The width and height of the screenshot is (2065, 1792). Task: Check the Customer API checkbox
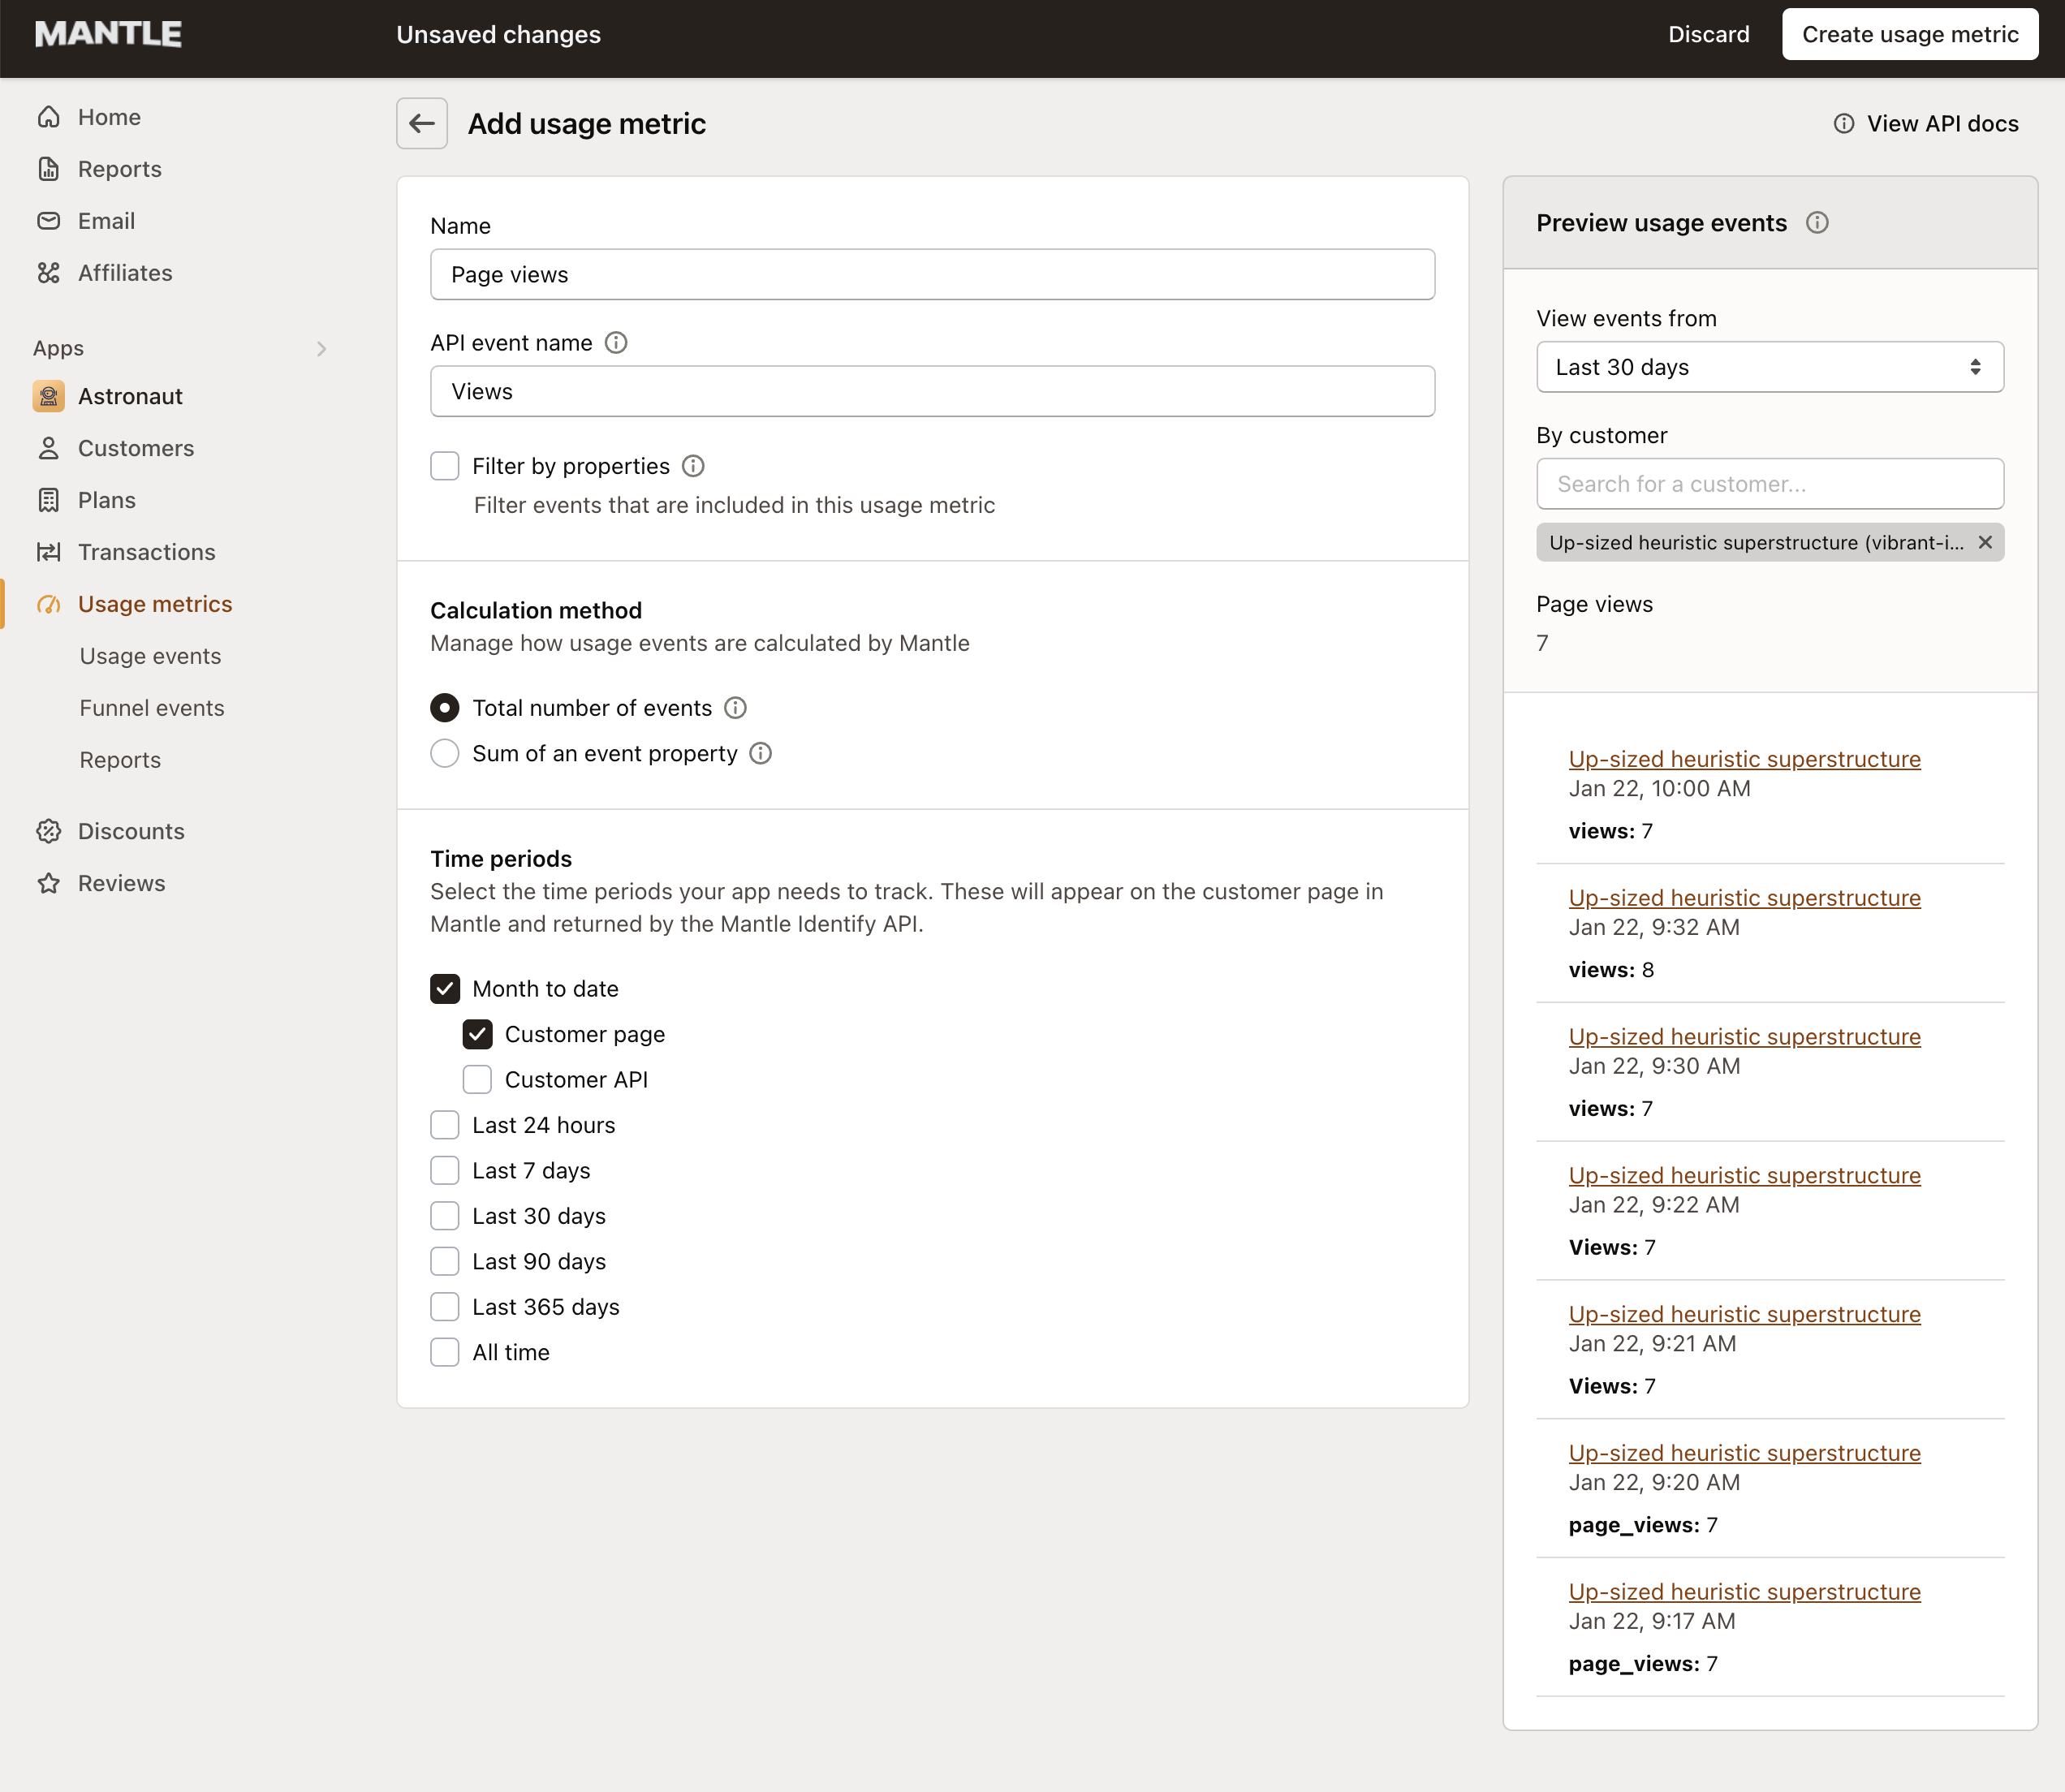477,1080
